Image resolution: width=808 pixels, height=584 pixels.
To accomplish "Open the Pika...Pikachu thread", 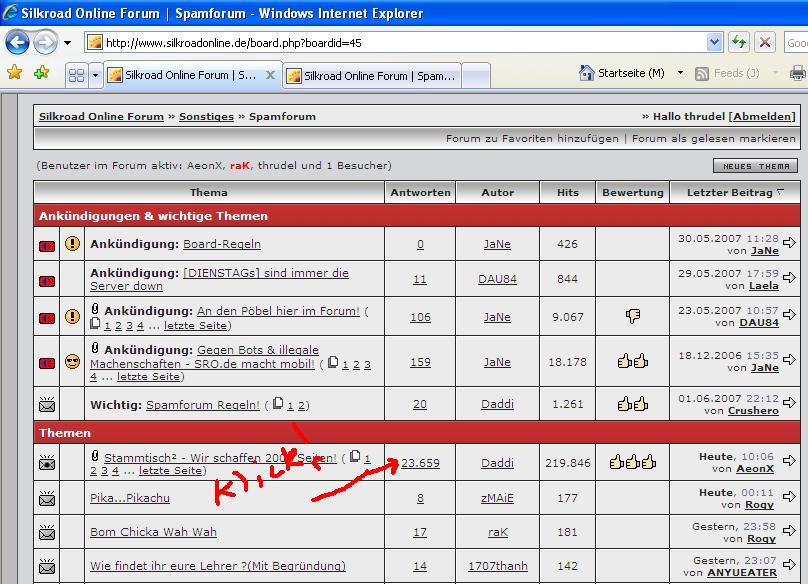I will 130,497.
